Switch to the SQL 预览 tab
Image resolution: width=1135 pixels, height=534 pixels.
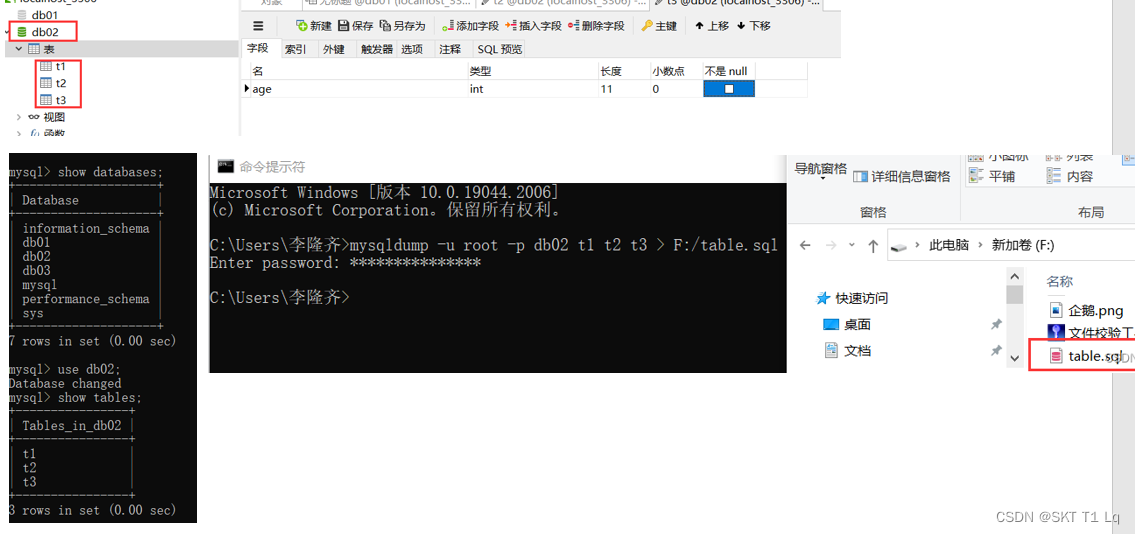(x=499, y=49)
